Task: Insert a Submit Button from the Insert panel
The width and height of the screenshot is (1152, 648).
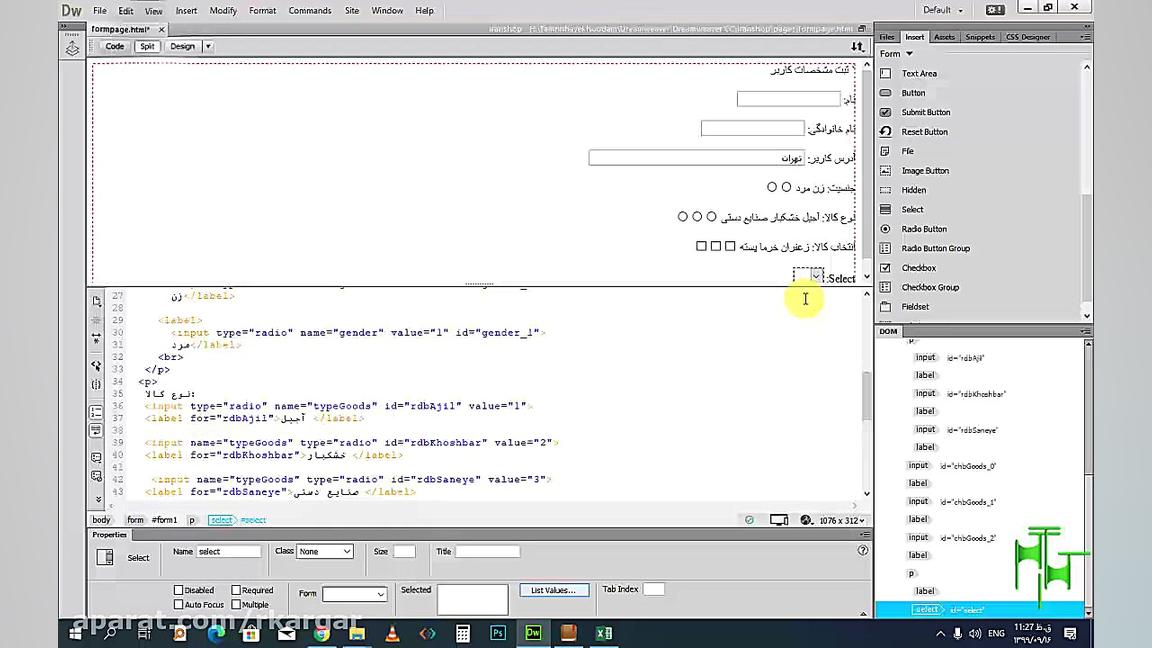Action: (925, 112)
